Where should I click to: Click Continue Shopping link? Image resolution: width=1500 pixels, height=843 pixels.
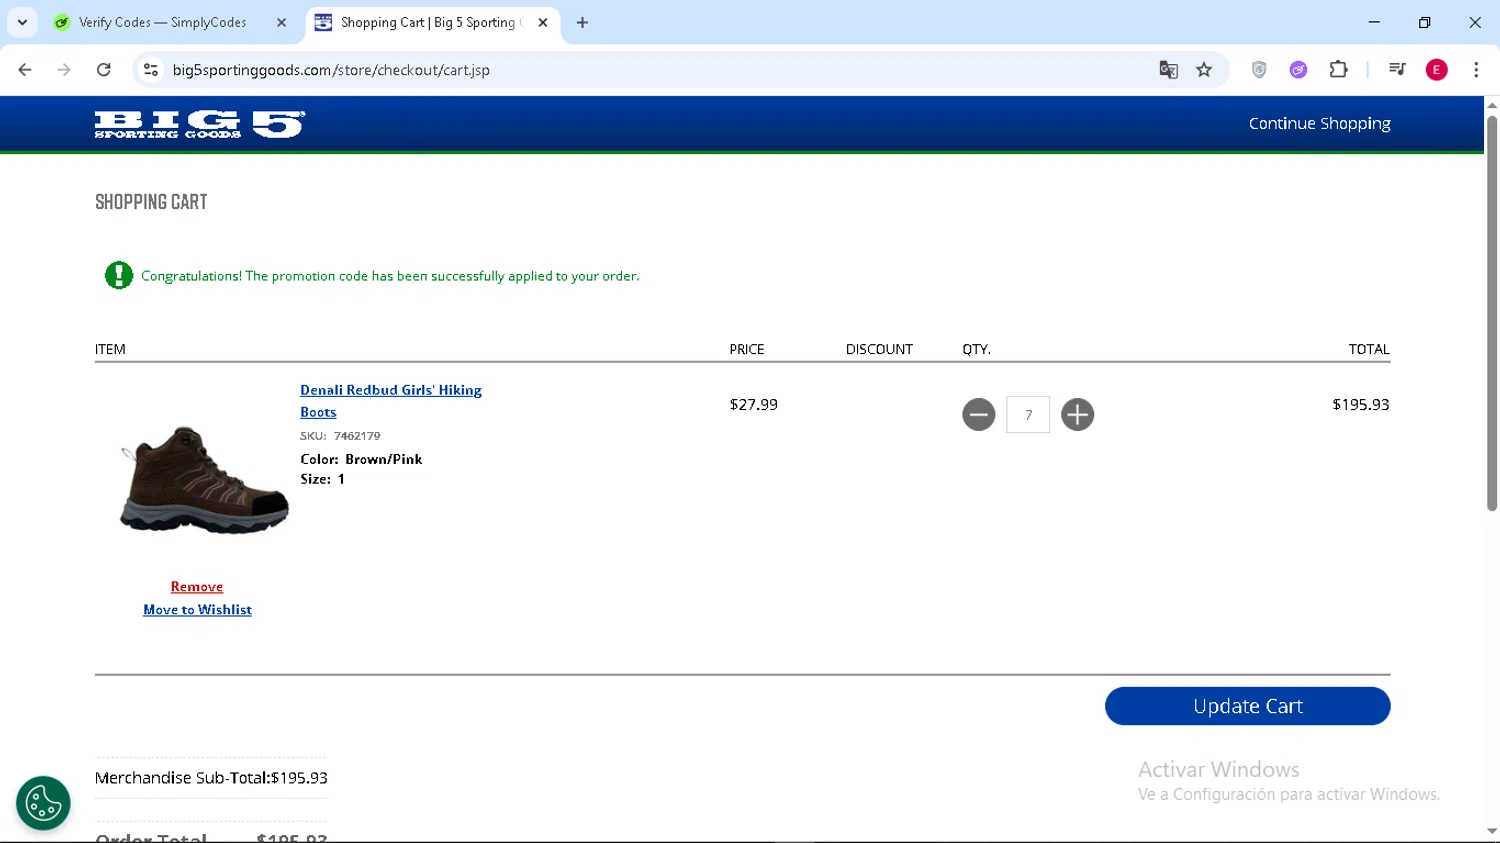click(1319, 124)
